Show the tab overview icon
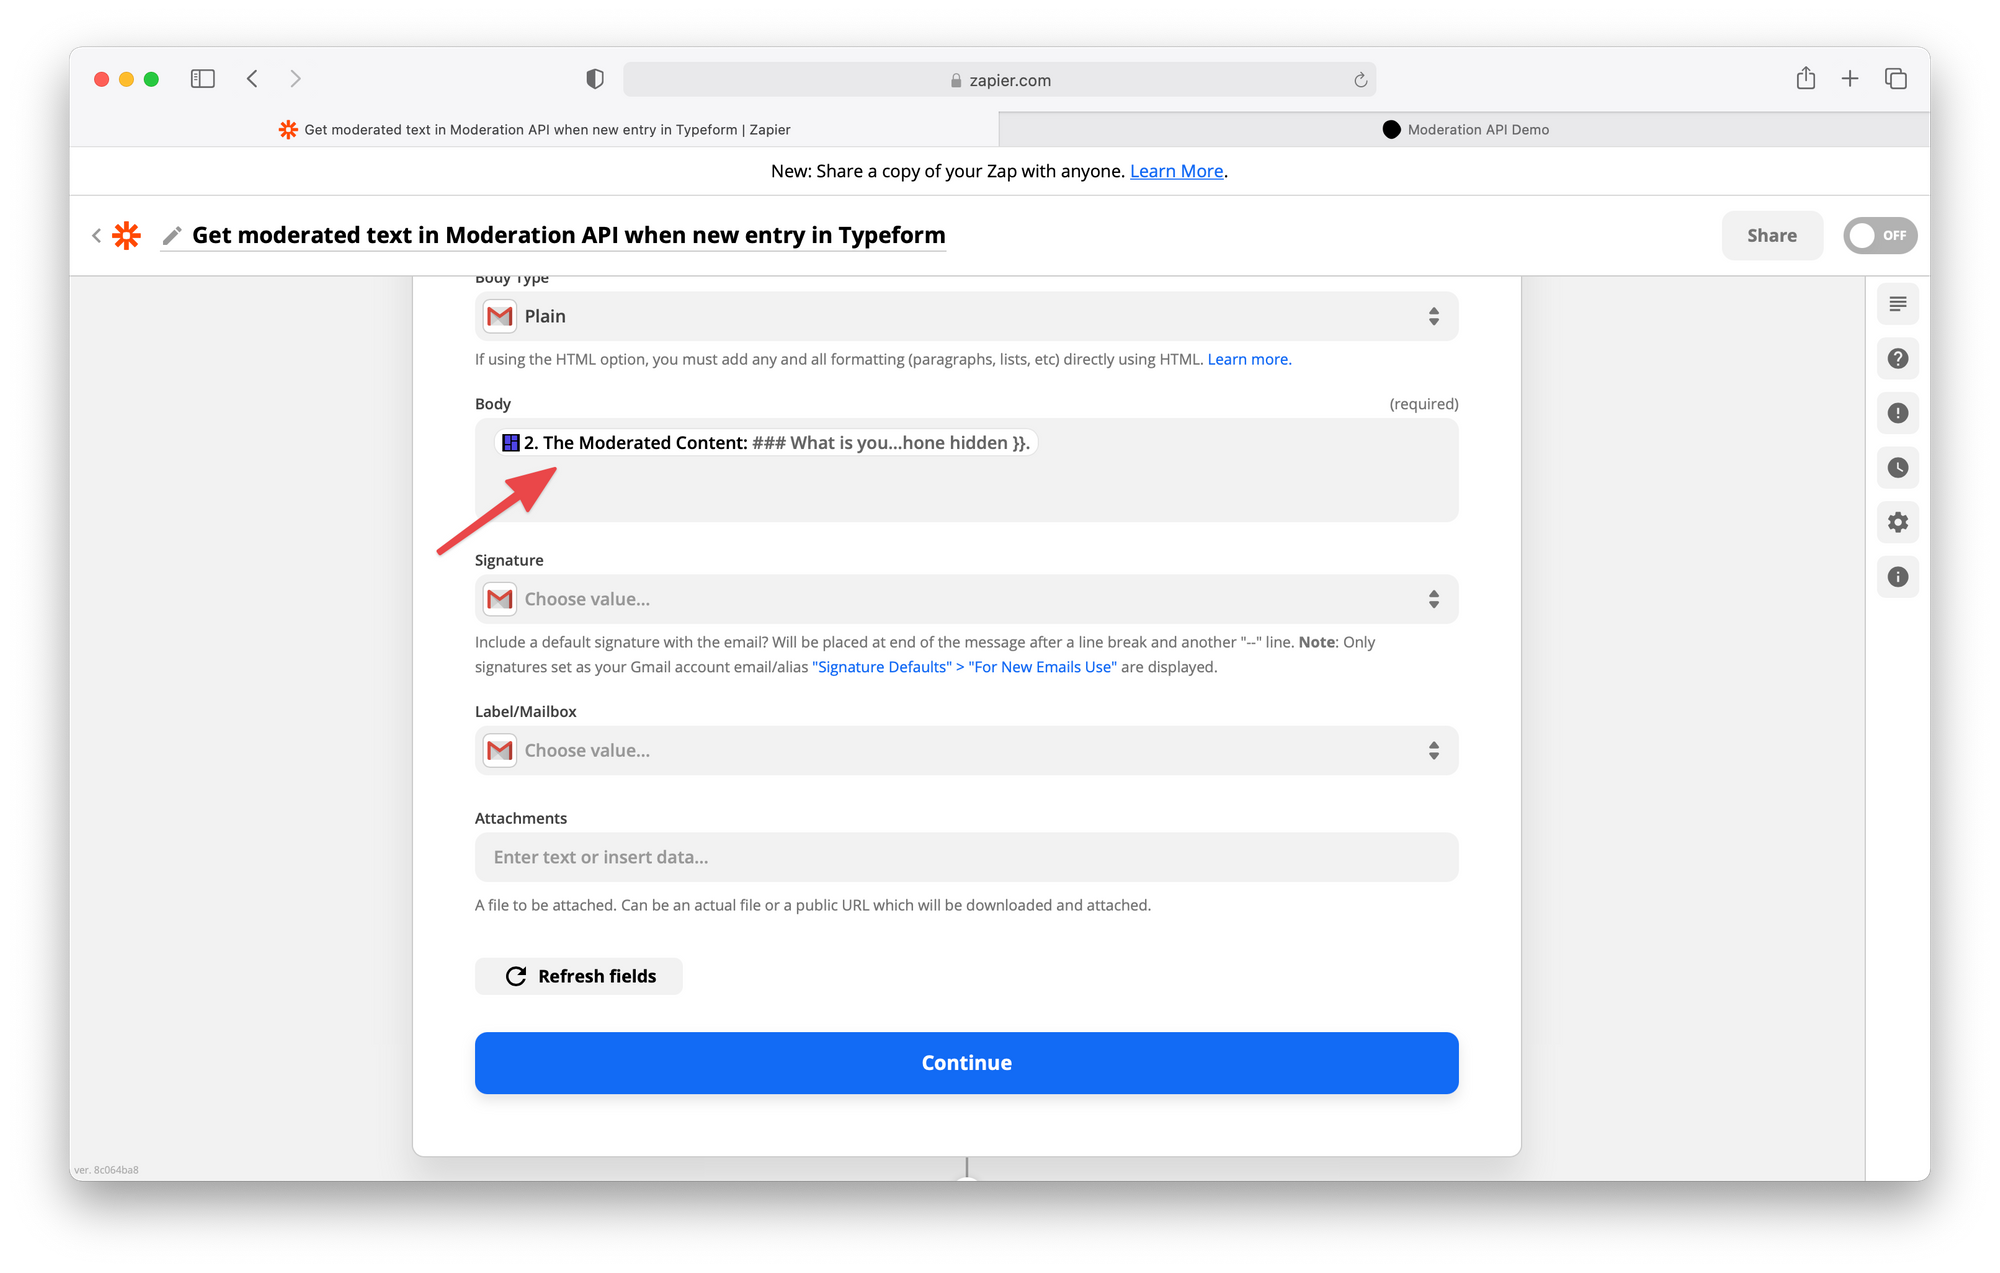2000x1273 pixels. click(x=1896, y=78)
